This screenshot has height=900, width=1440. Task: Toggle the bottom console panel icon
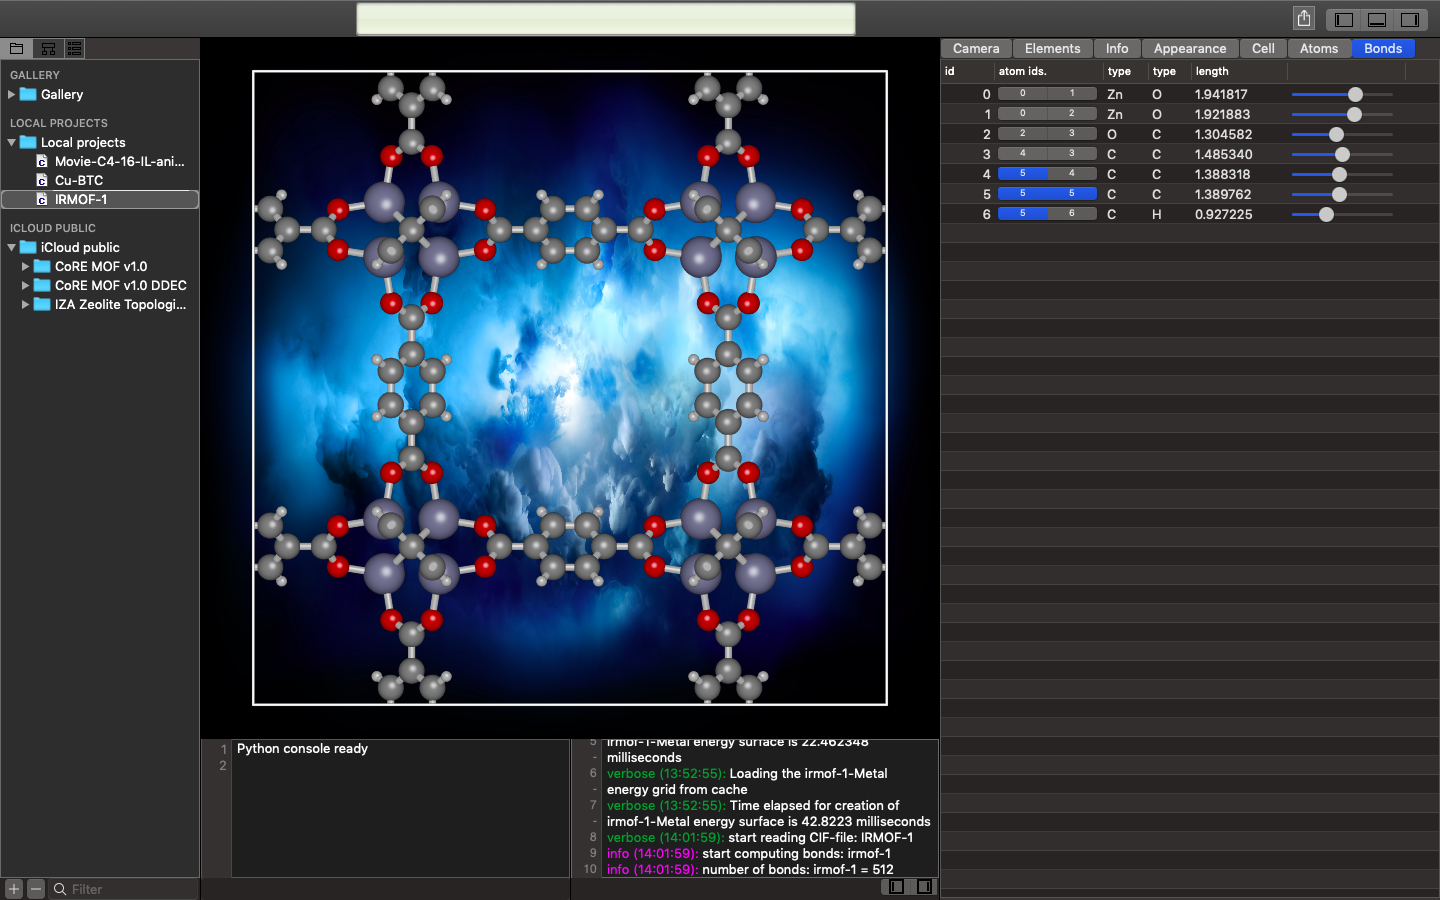coord(1377,19)
